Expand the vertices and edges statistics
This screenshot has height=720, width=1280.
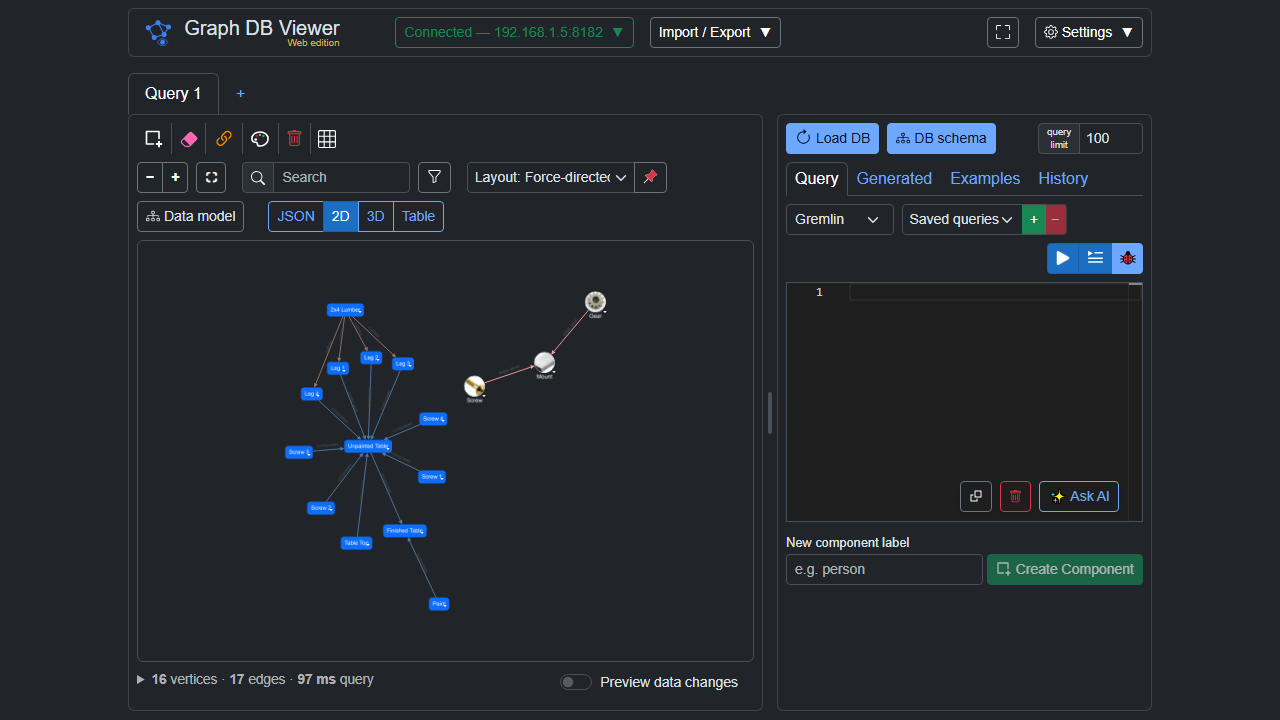point(255,679)
